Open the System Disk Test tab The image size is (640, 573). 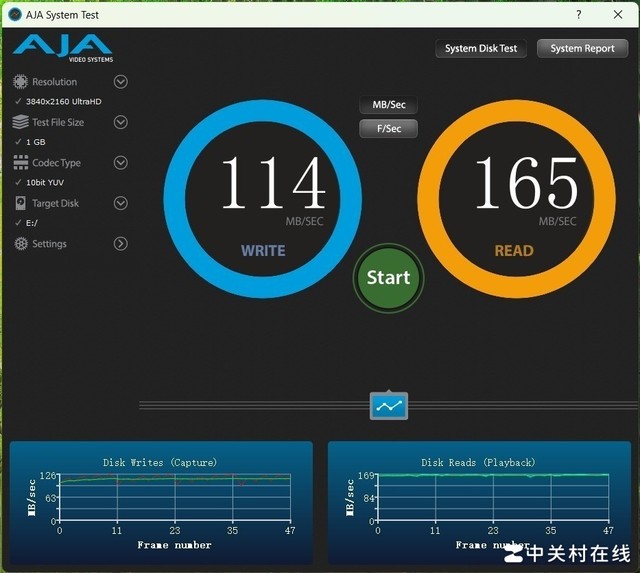point(481,49)
